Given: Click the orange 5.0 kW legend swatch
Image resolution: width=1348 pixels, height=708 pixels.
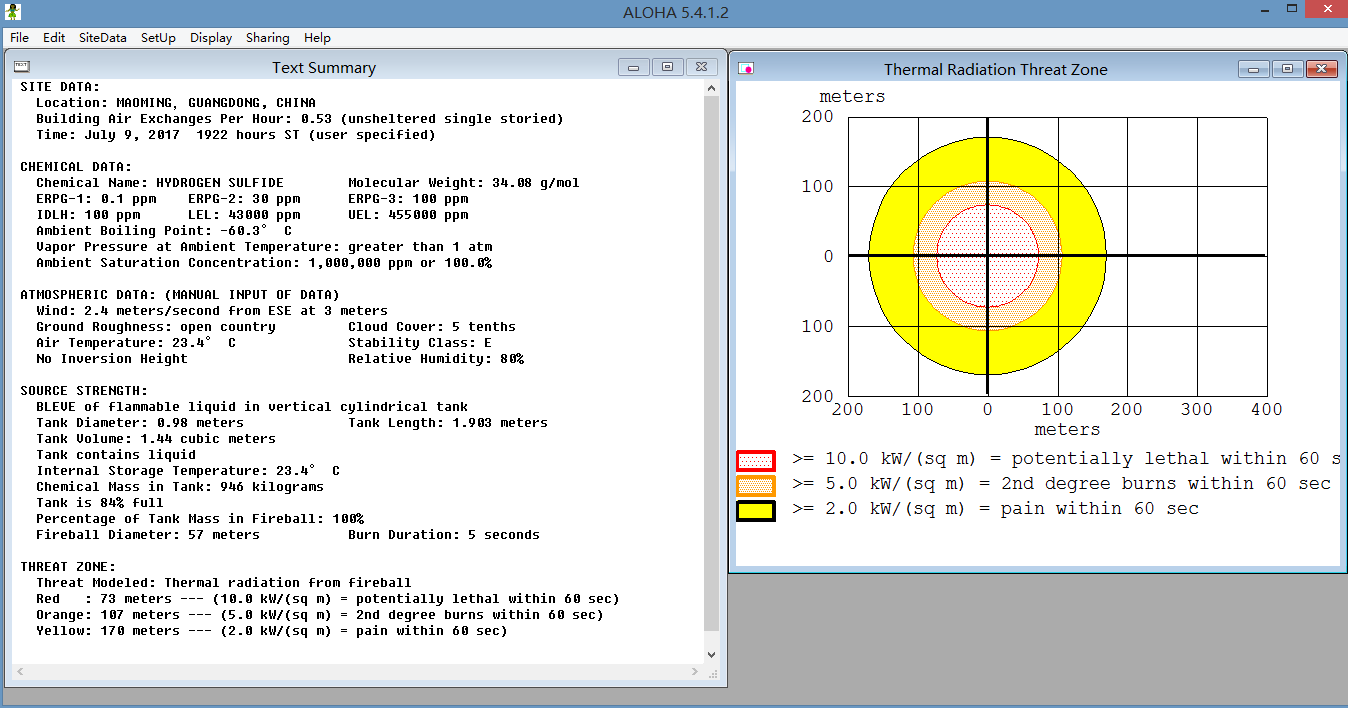Looking at the screenshot, I should point(756,486).
